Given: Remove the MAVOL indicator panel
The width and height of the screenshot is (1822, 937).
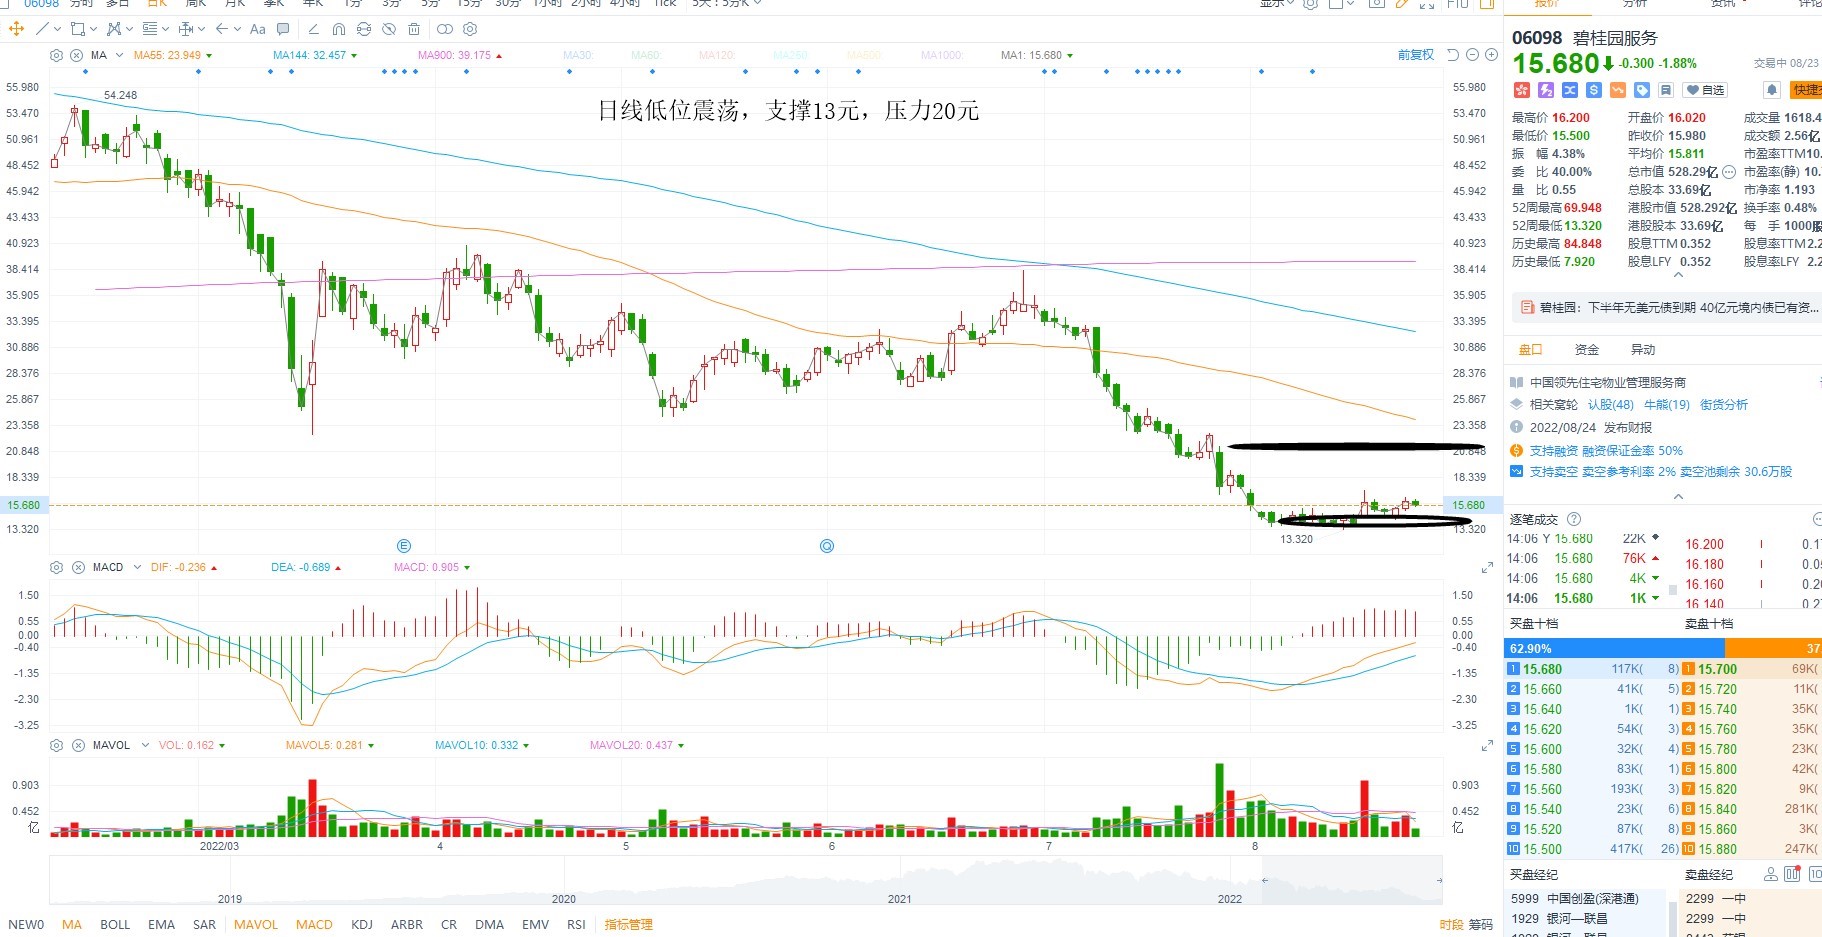Looking at the screenshot, I should point(78,745).
